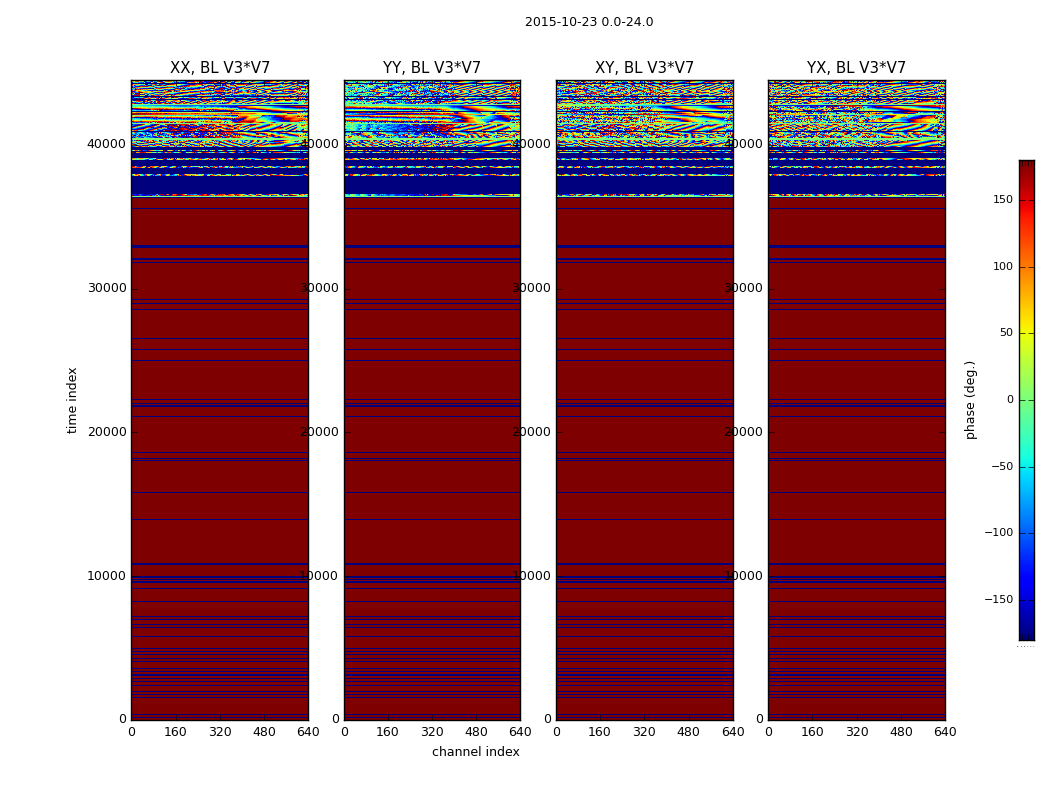1050x800 pixels.
Task: Click the 480 tick under the XX panel
Action: click(x=264, y=732)
